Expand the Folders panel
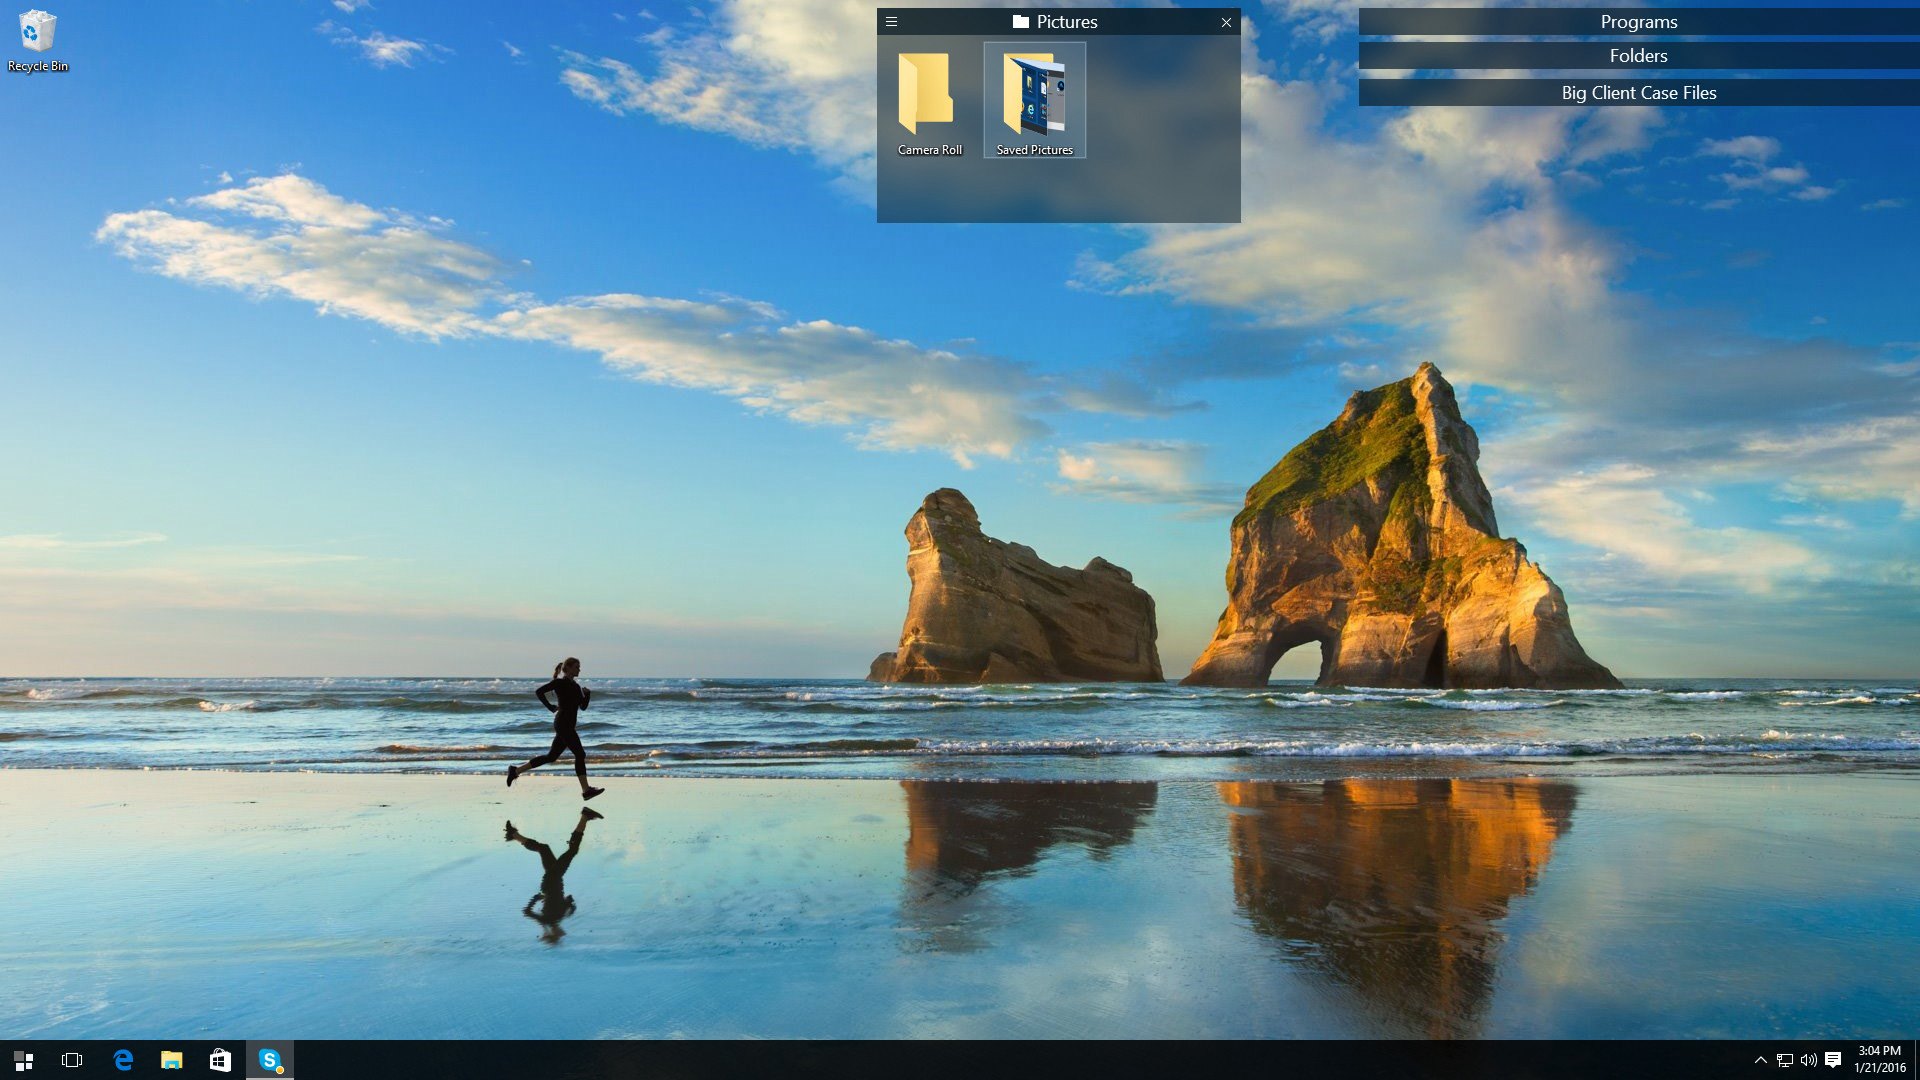The image size is (1920, 1080). tap(1638, 56)
